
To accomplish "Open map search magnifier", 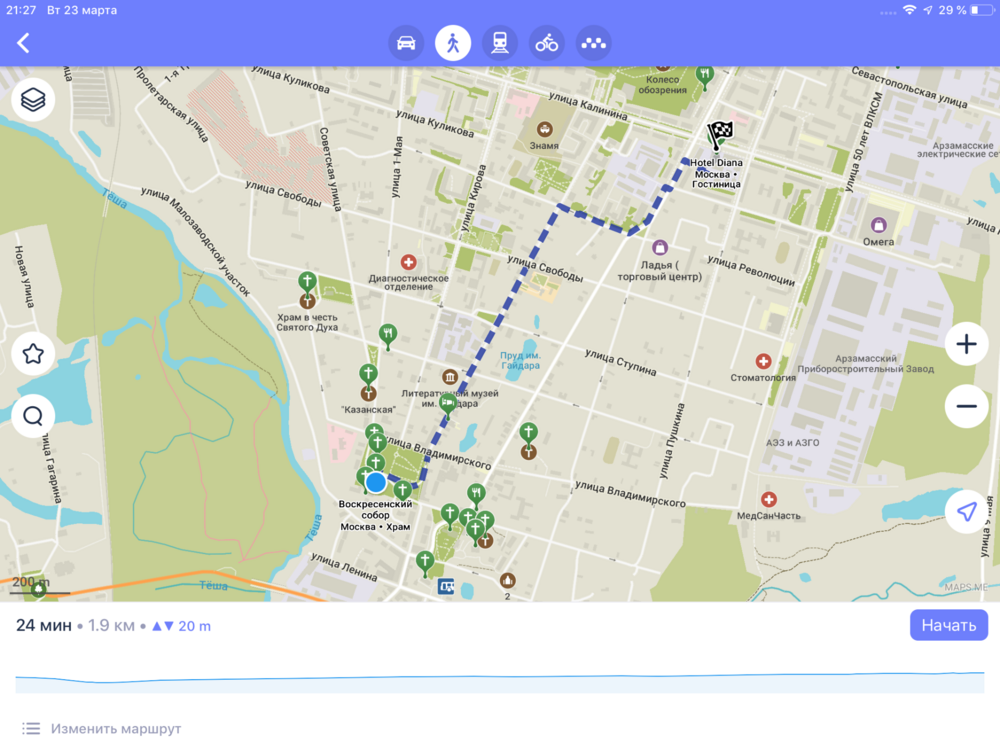I will click(x=33, y=416).
